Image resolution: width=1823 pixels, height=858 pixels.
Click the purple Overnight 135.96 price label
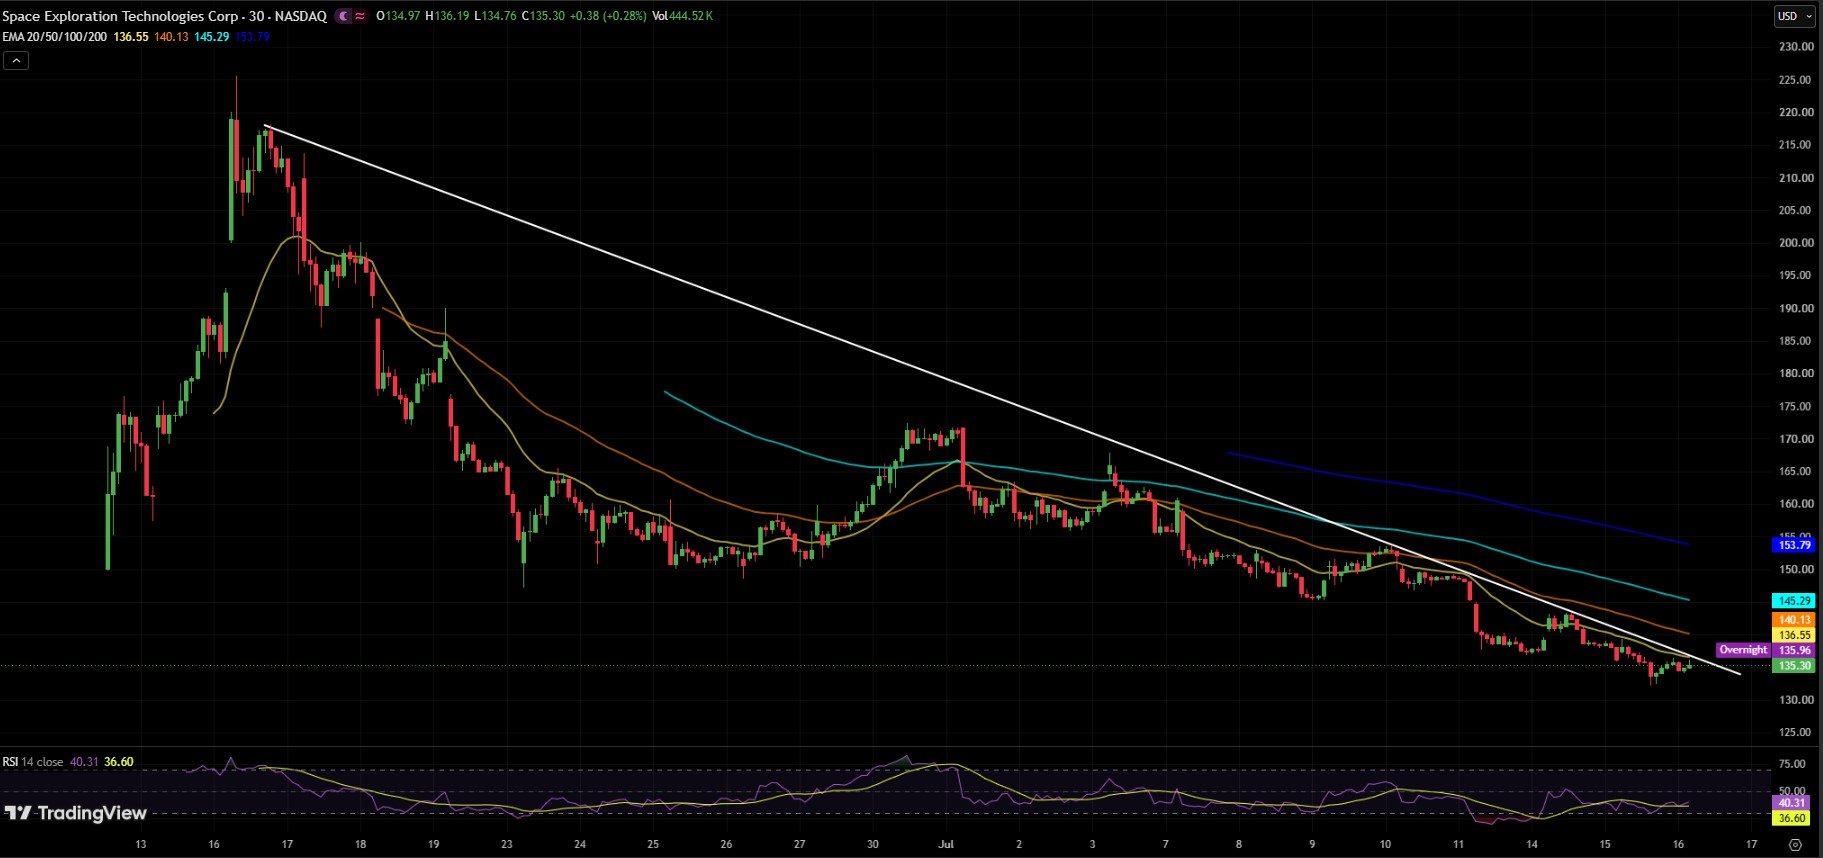click(x=1765, y=650)
